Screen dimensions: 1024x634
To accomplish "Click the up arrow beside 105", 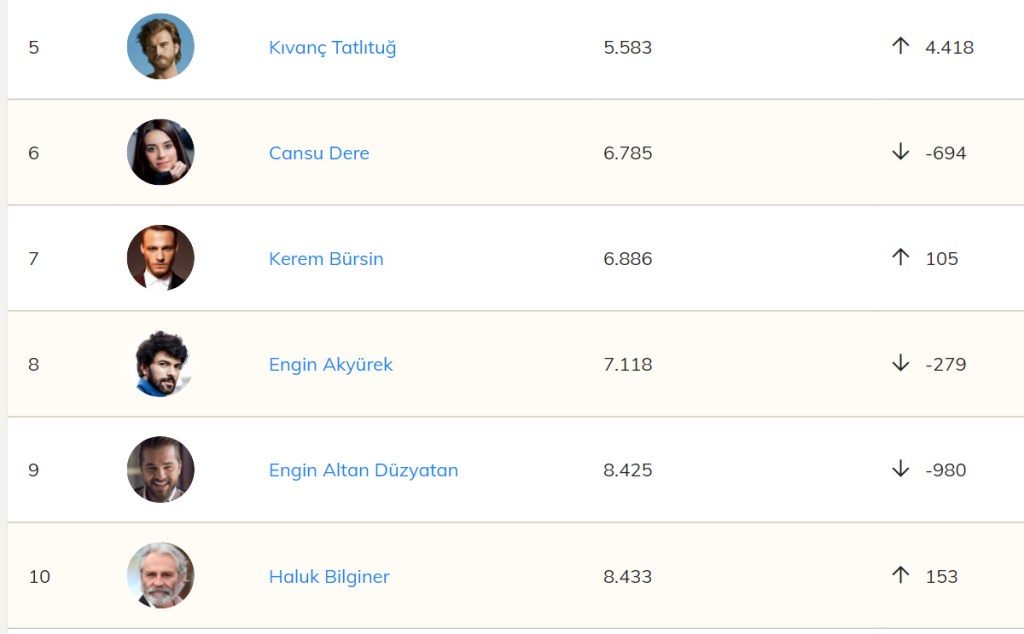I will pyautogui.click(x=900, y=258).
